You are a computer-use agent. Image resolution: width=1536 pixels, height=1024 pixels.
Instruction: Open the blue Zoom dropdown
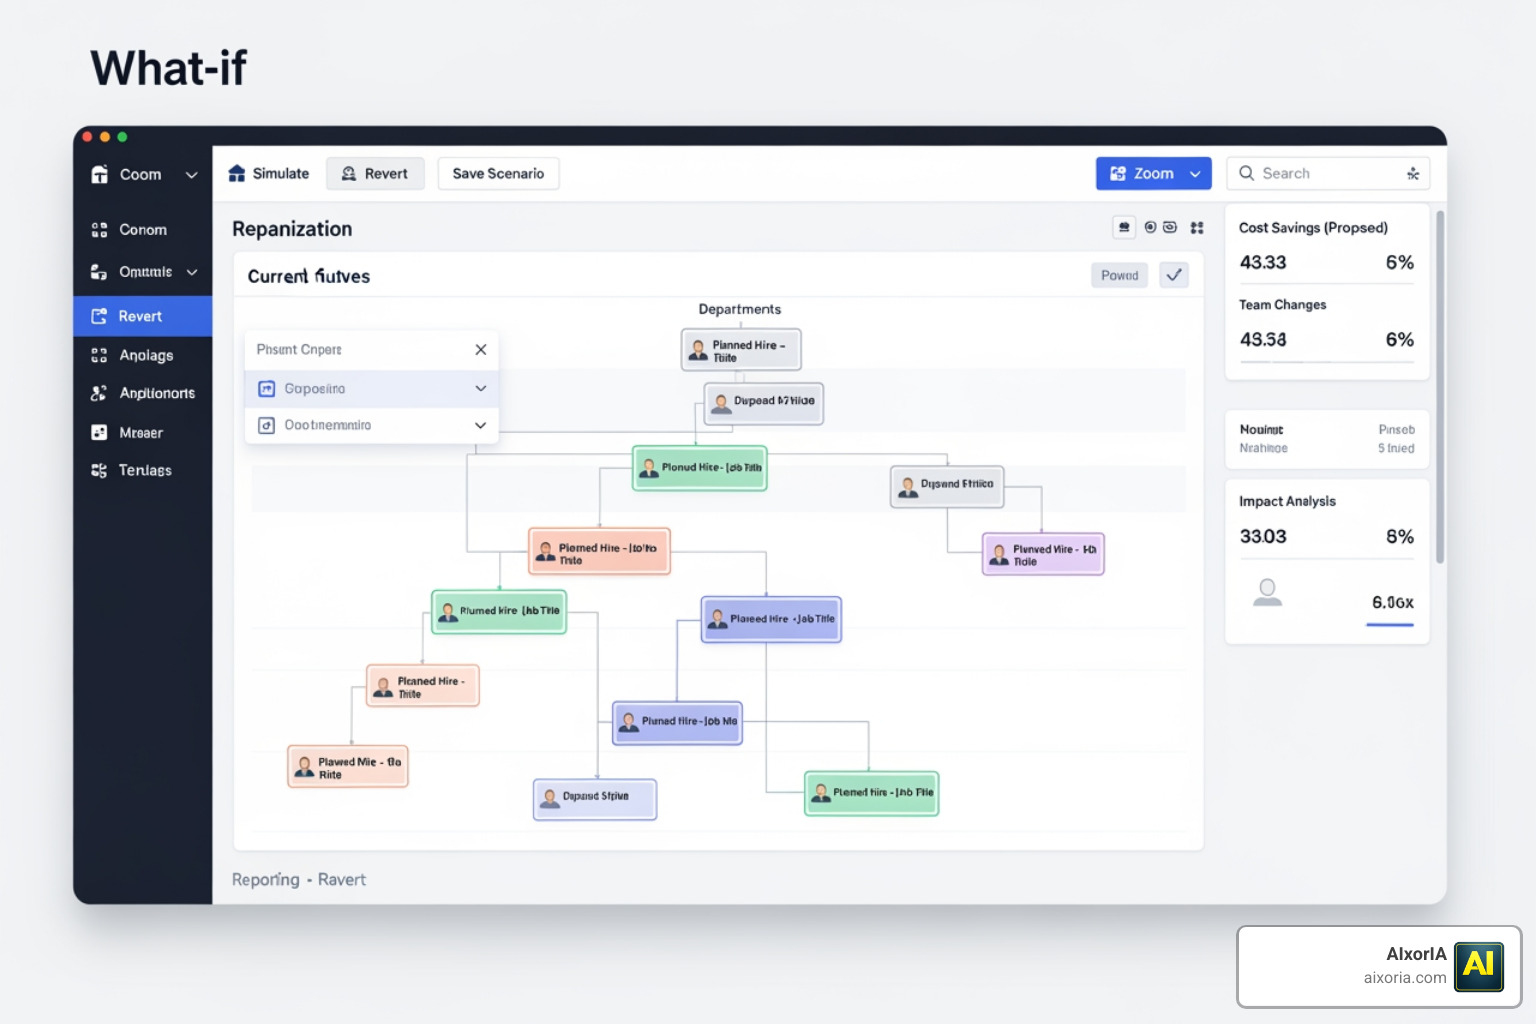[x=1153, y=174]
